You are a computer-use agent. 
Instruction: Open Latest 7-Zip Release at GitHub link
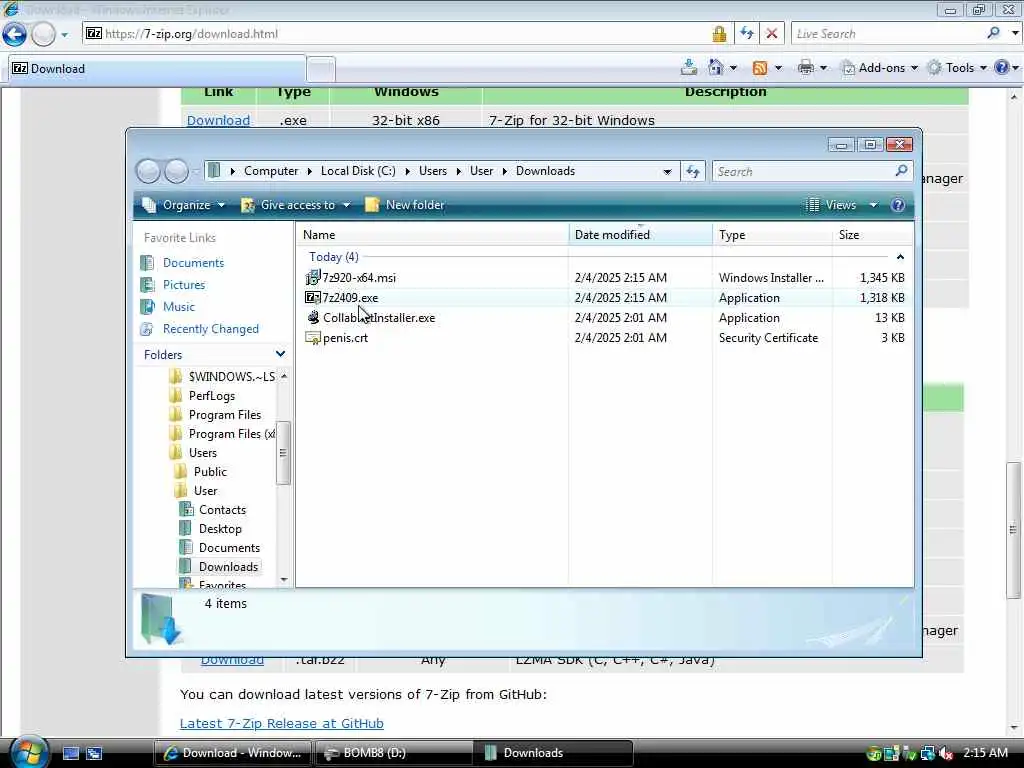tap(281, 723)
